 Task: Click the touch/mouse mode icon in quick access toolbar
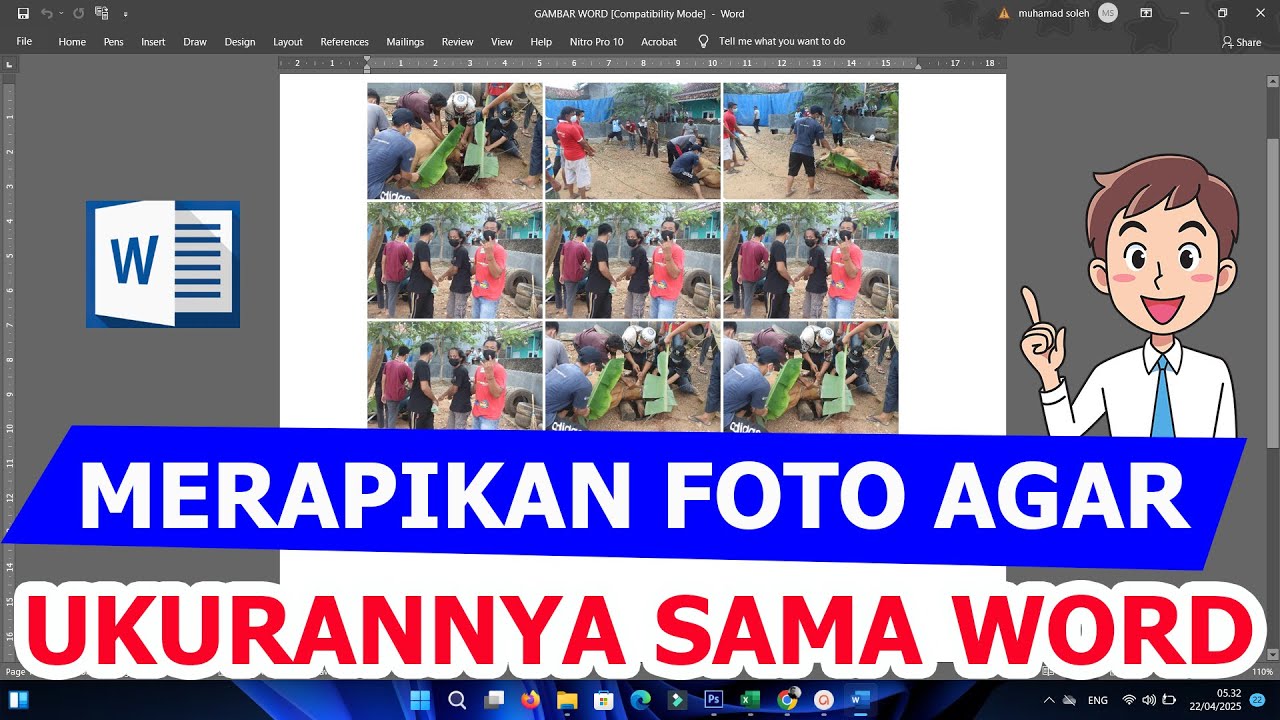(101, 13)
